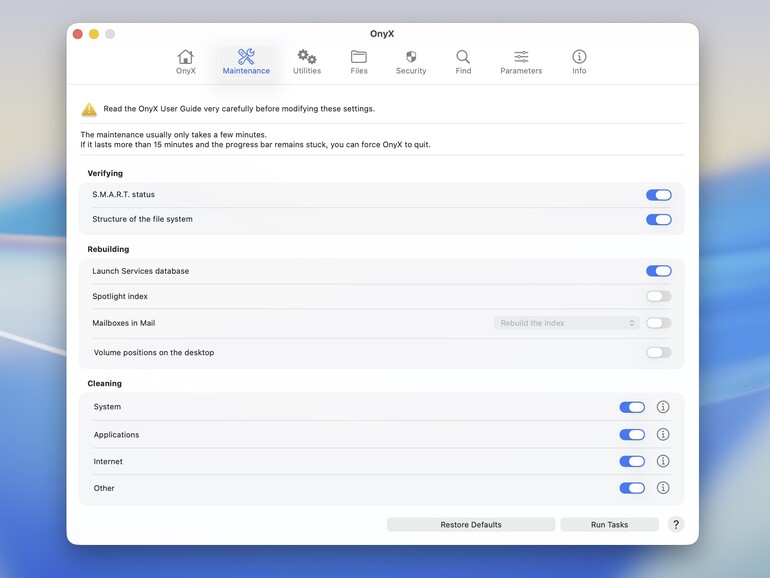Open the OnyX home icon
This screenshot has height=578, width=770.
pyautogui.click(x=186, y=57)
